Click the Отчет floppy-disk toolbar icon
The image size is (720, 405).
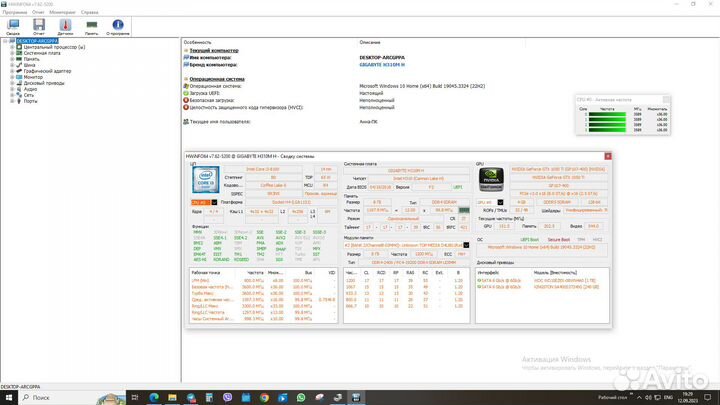(x=39, y=27)
